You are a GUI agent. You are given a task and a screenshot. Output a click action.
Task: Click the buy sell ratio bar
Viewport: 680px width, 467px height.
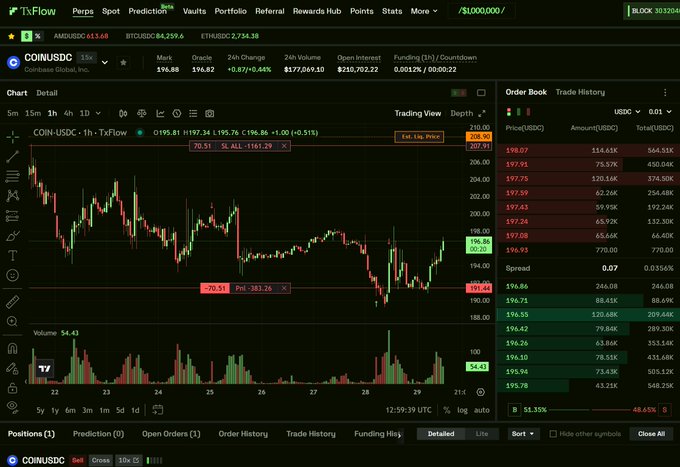click(589, 409)
